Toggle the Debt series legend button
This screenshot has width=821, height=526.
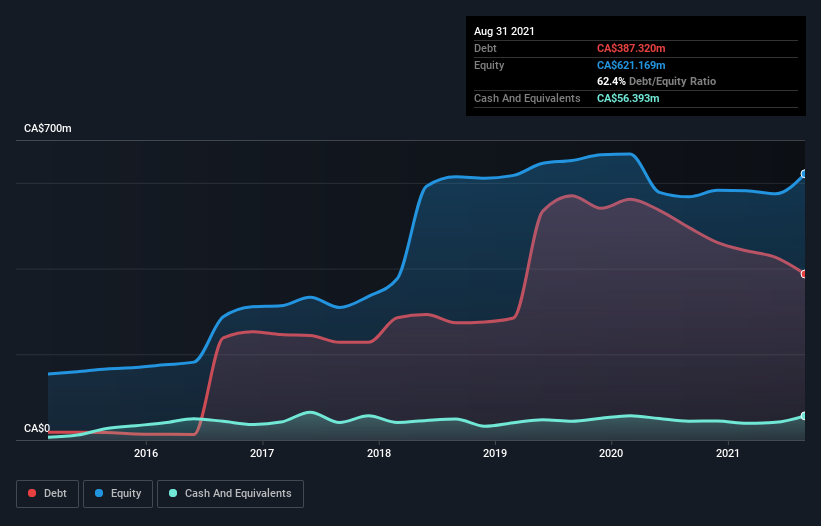48,494
